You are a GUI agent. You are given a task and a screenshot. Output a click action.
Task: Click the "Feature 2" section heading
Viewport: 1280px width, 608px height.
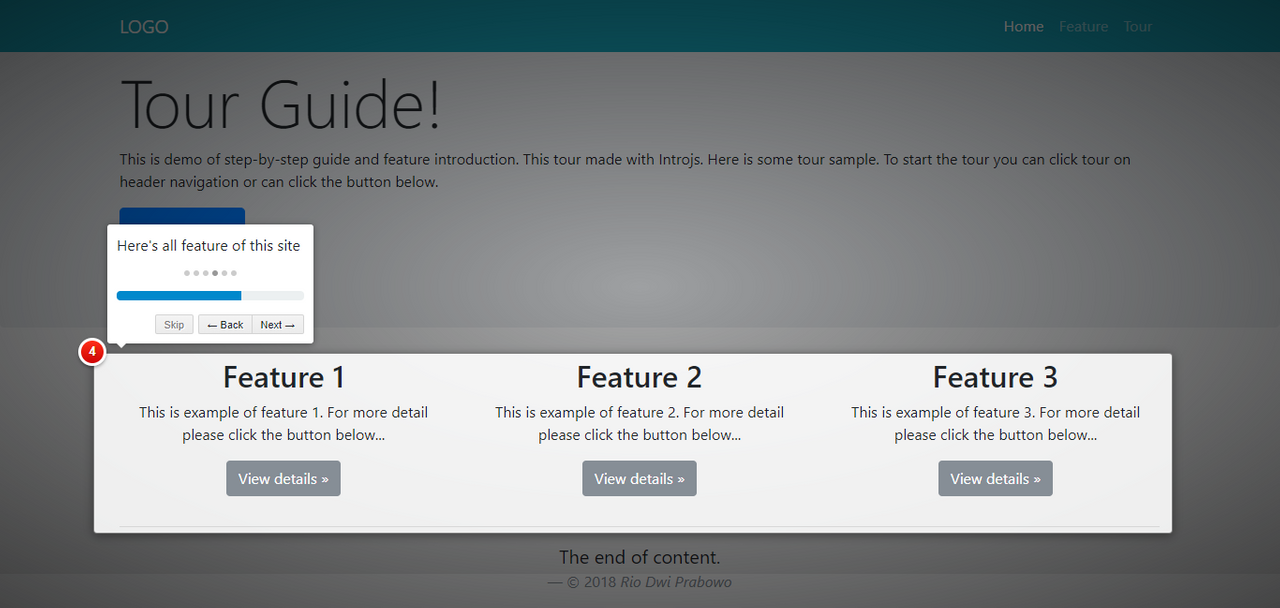pyautogui.click(x=639, y=377)
